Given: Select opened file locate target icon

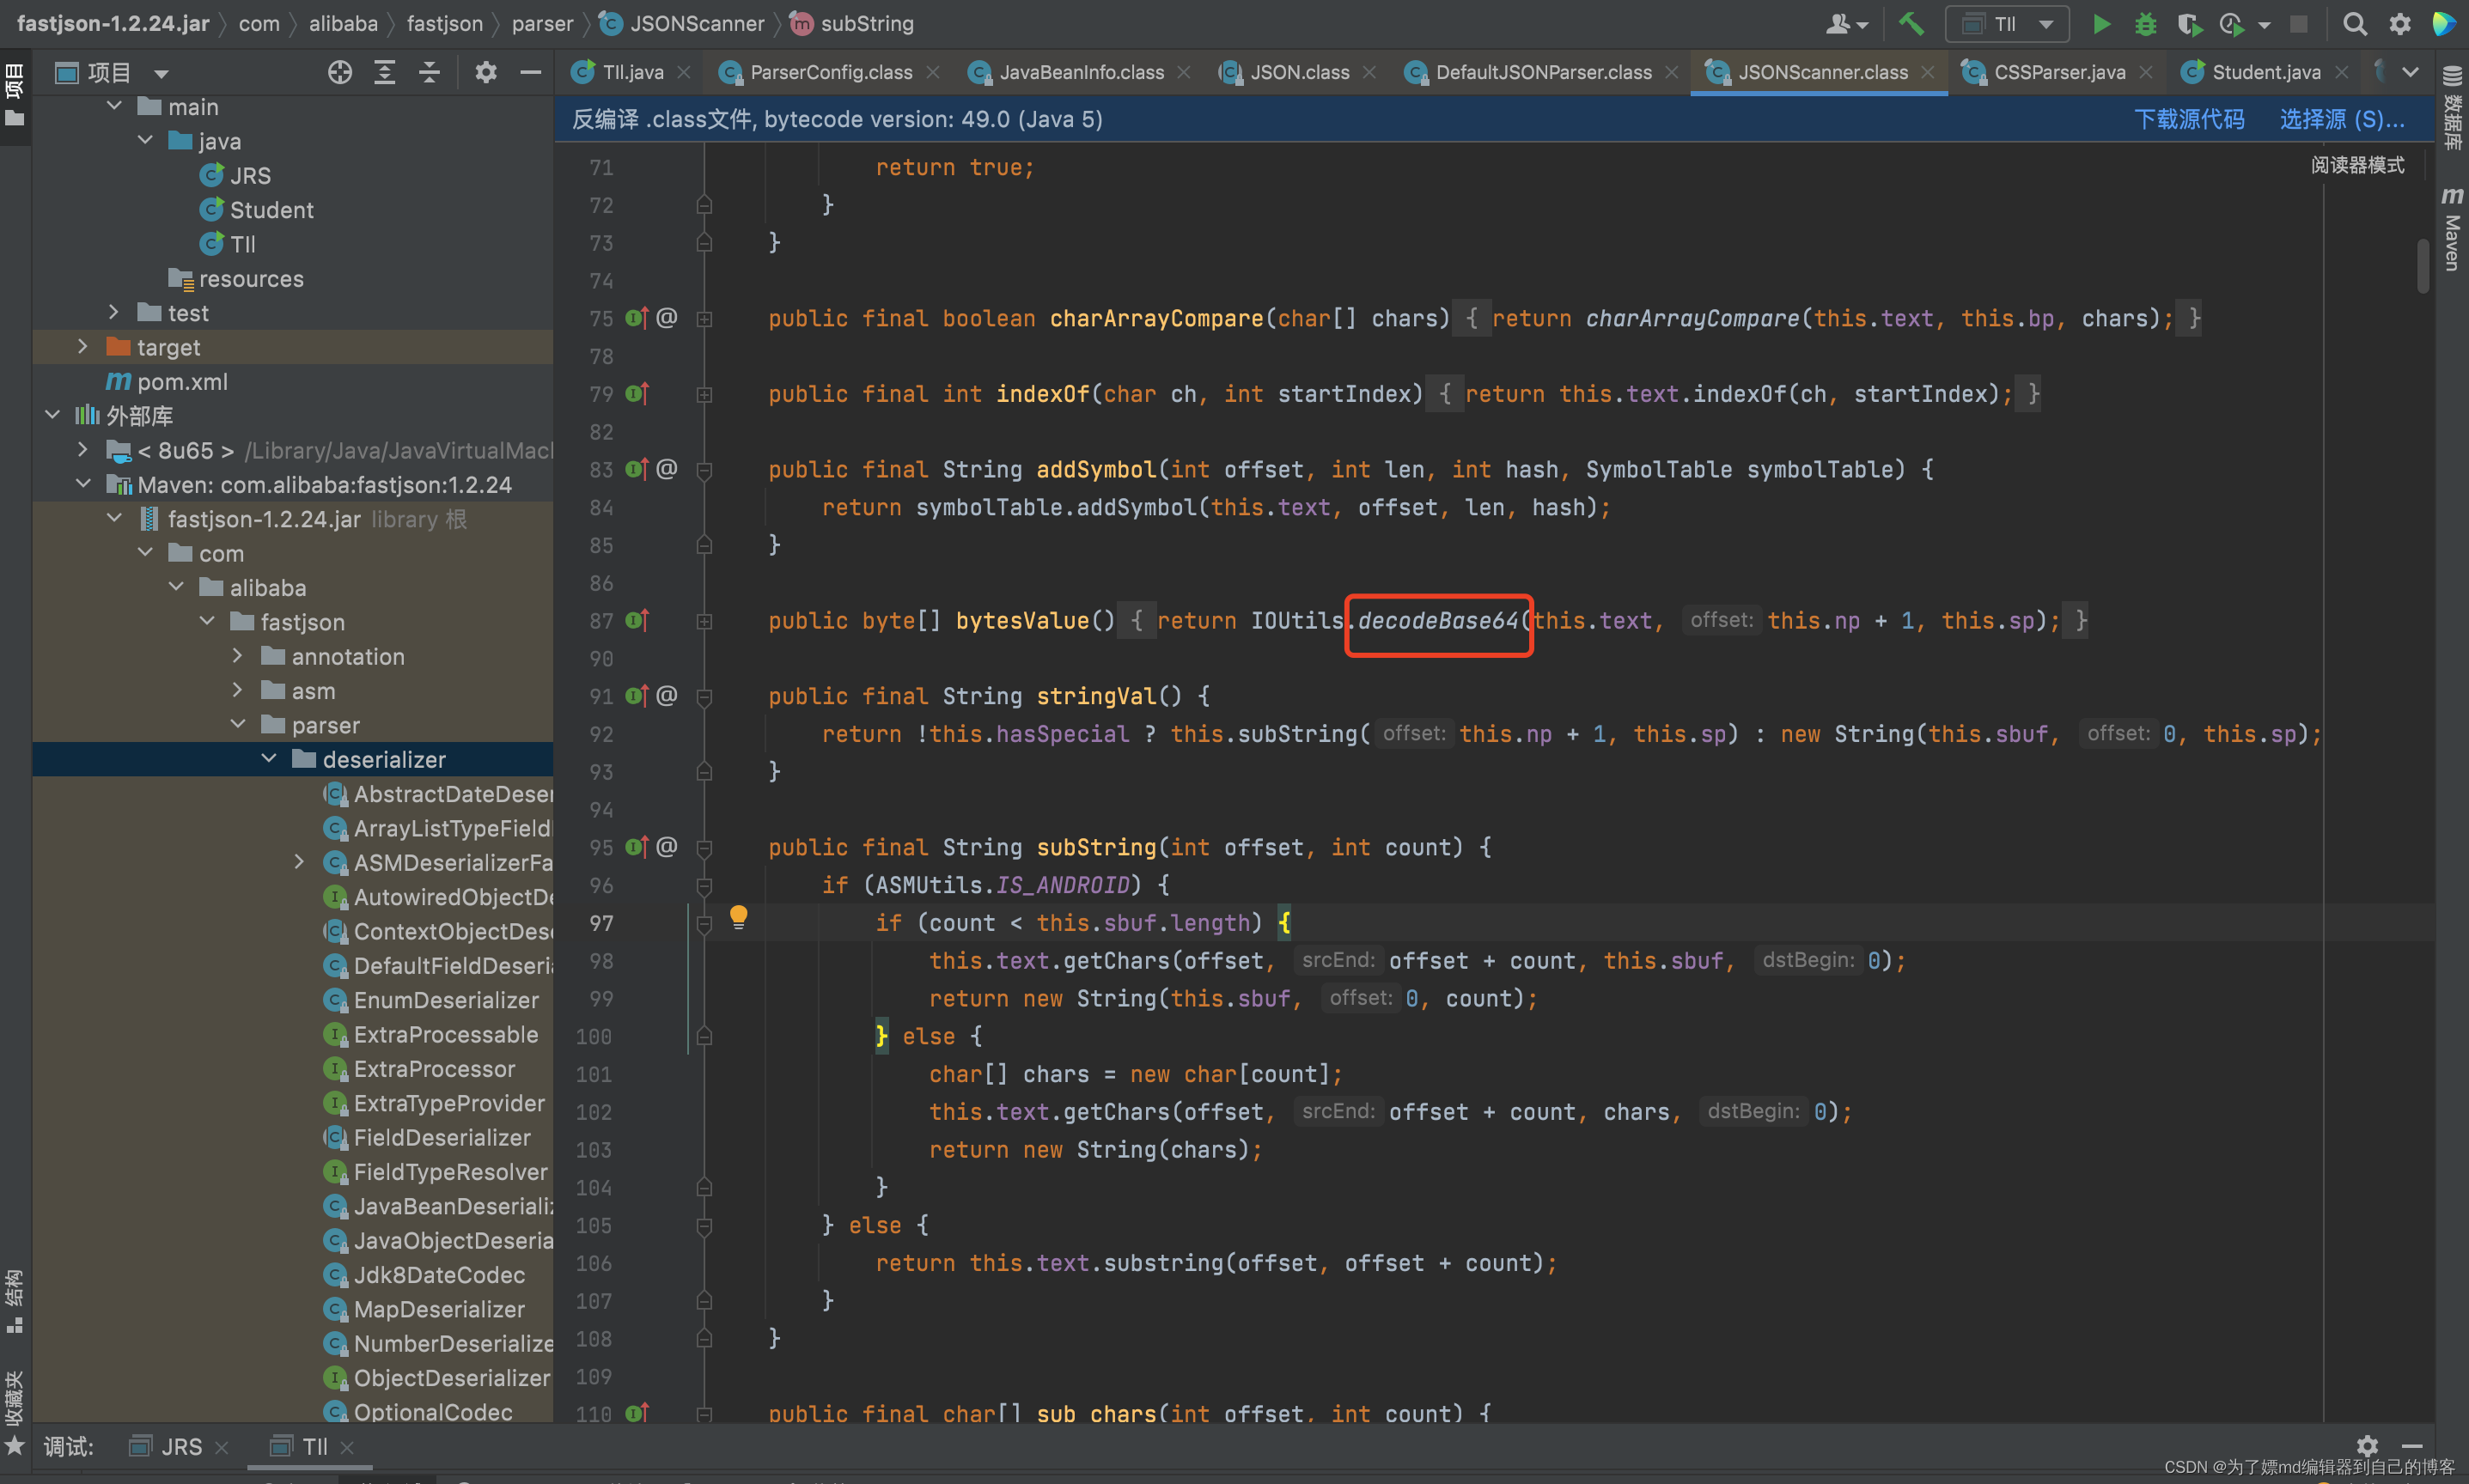Looking at the screenshot, I should [x=340, y=72].
